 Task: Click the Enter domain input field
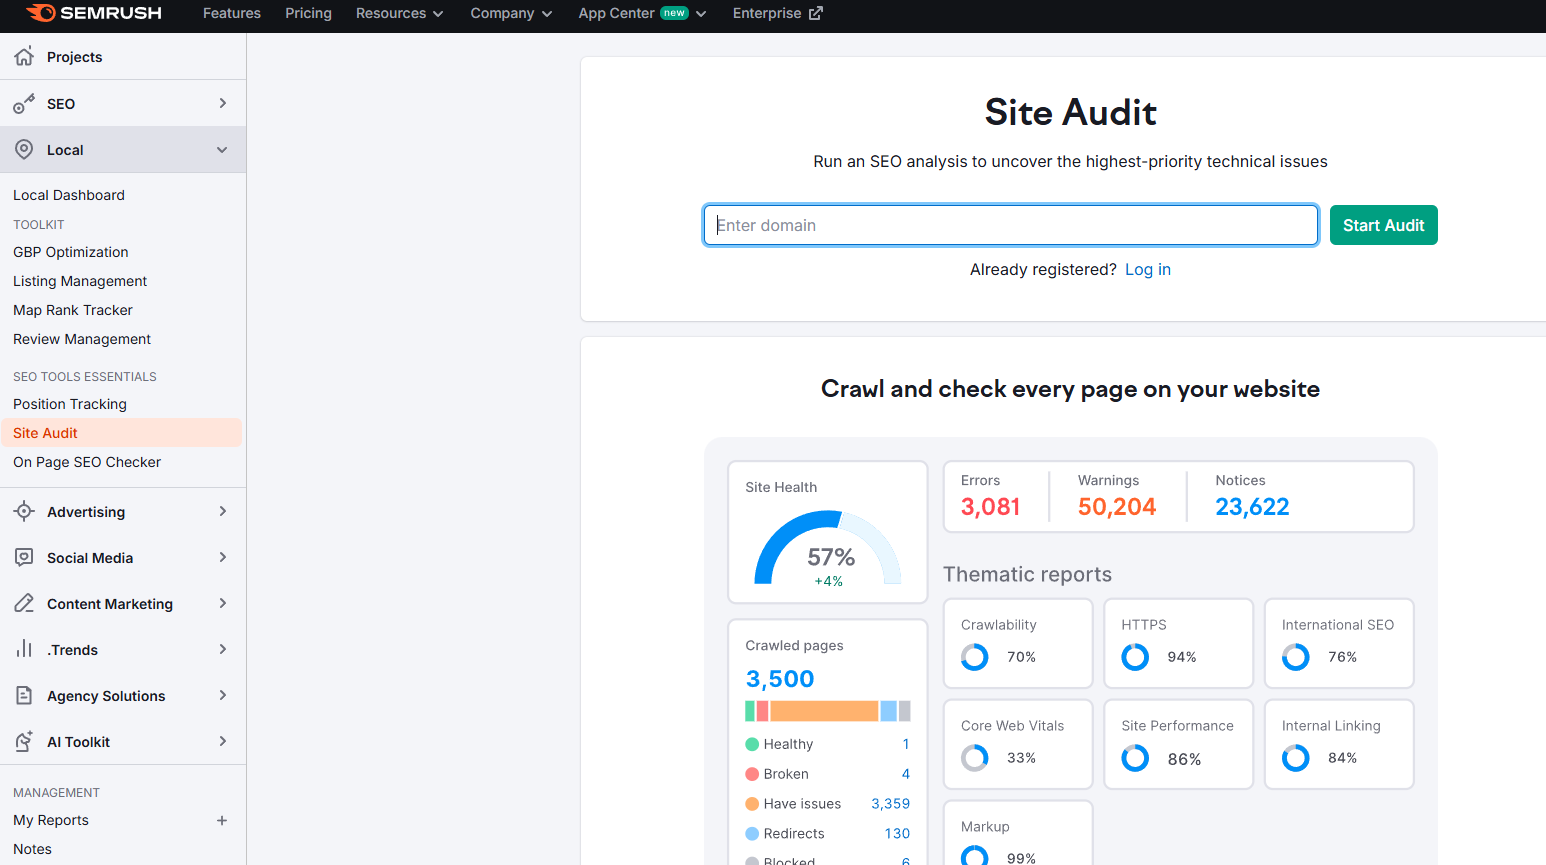click(1010, 225)
